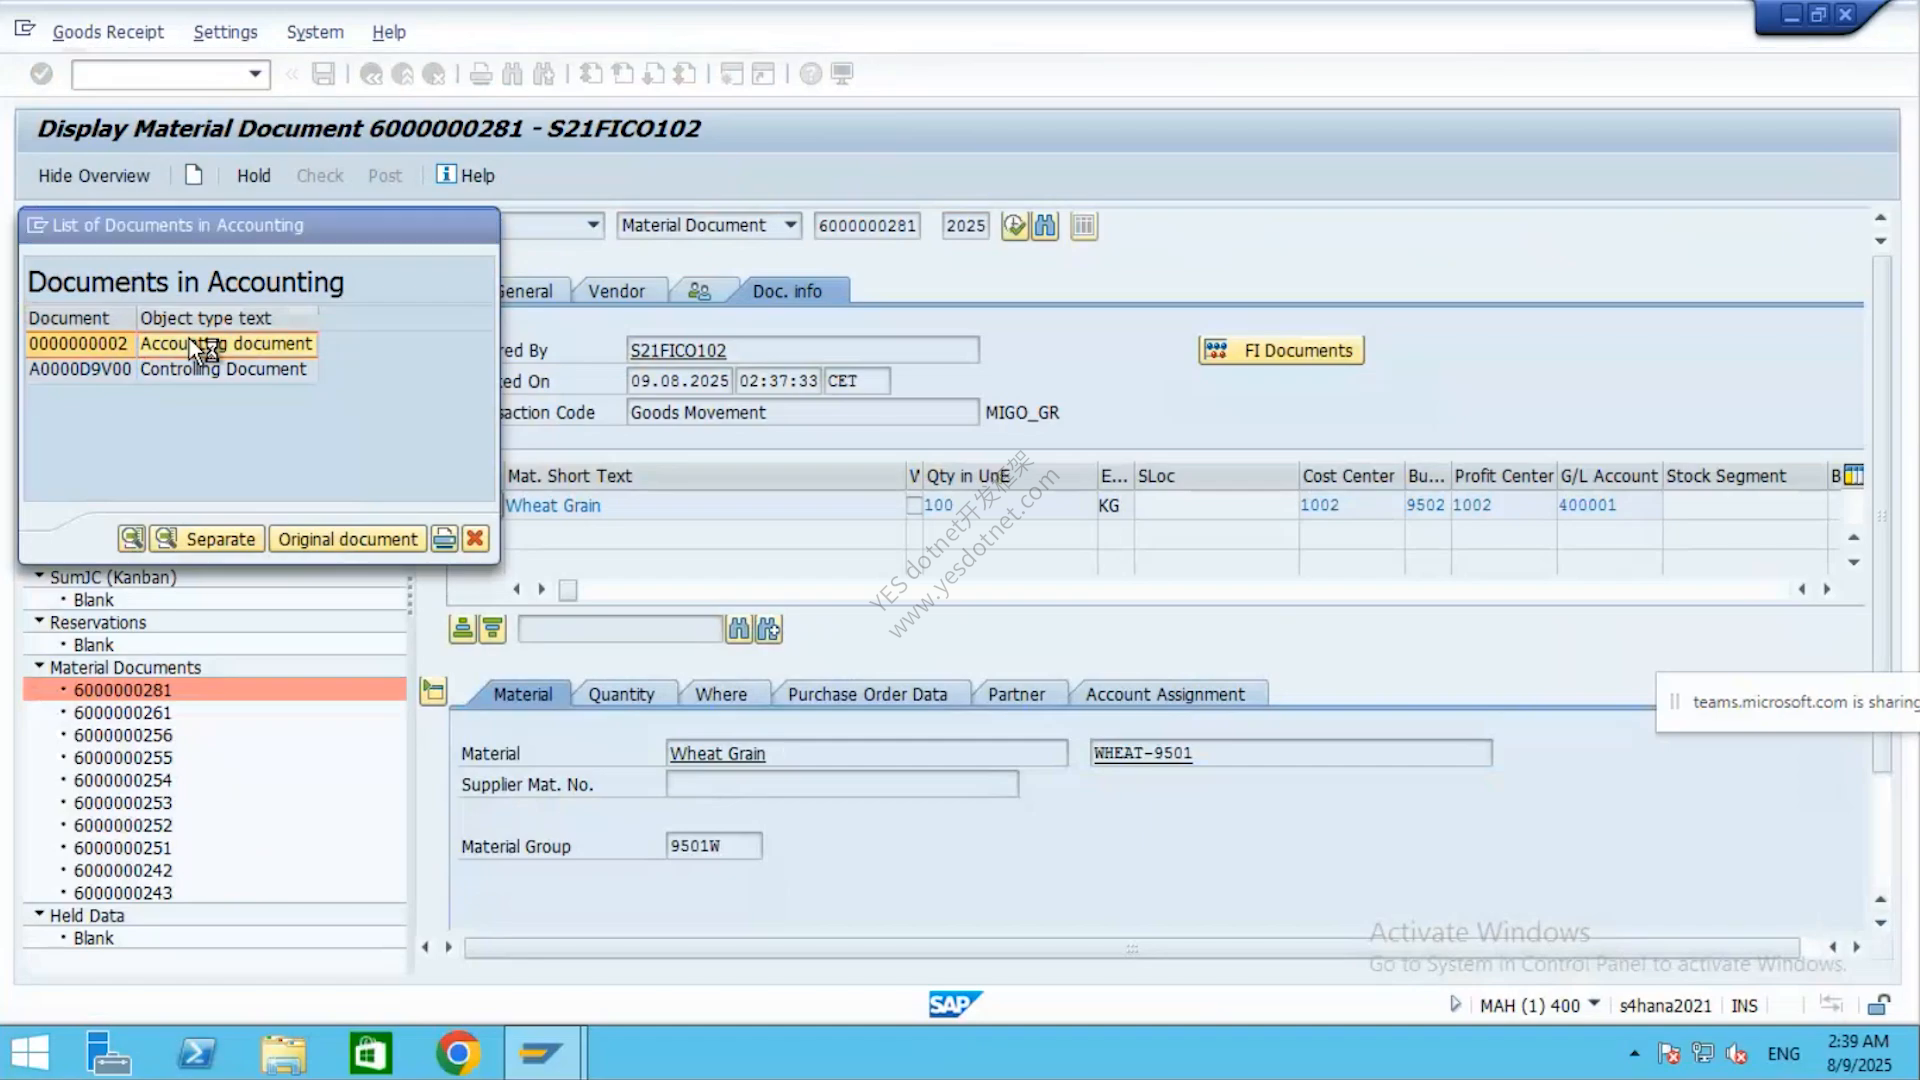The image size is (1920, 1080).
Task: Click the column settings icon at table header right
Action: pos(1853,476)
